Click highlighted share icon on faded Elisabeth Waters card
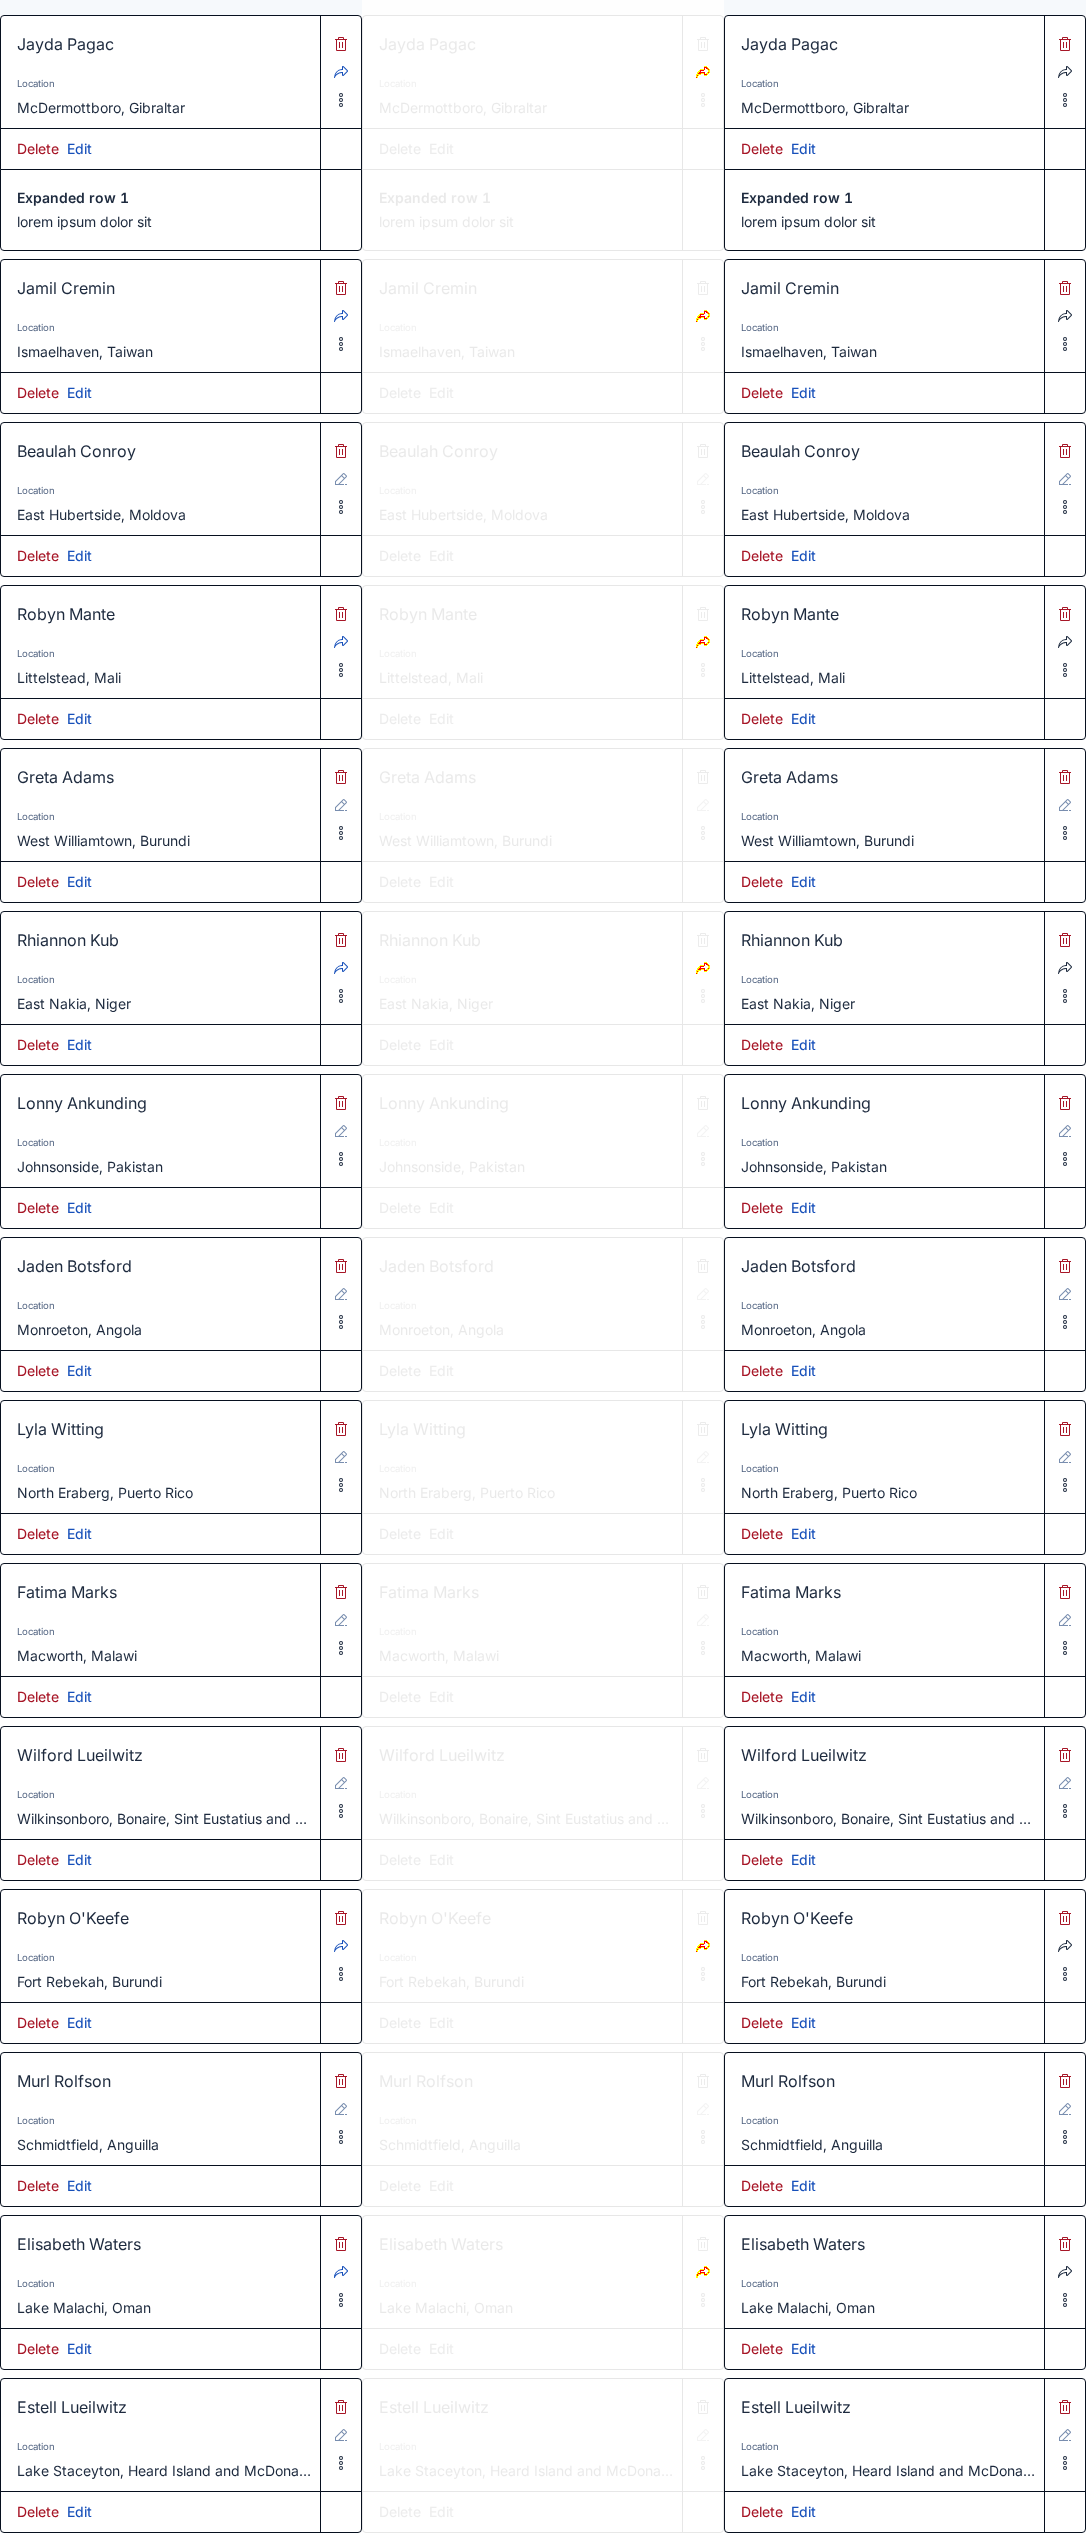This screenshot has width=1086, height=2541. coord(703,2272)
